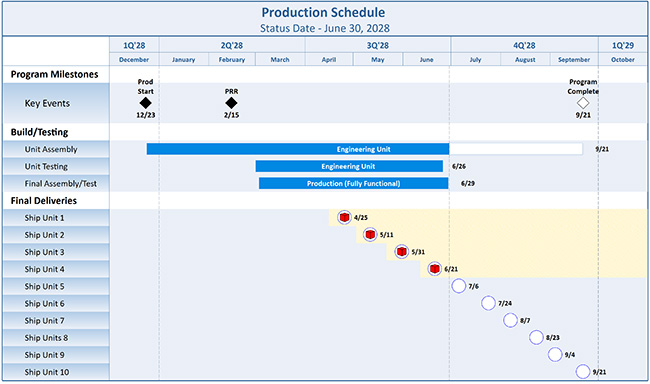650x384 pixels.
Task: Click the empty circle marker dated 7/6
Action: (x=458, y=286)
